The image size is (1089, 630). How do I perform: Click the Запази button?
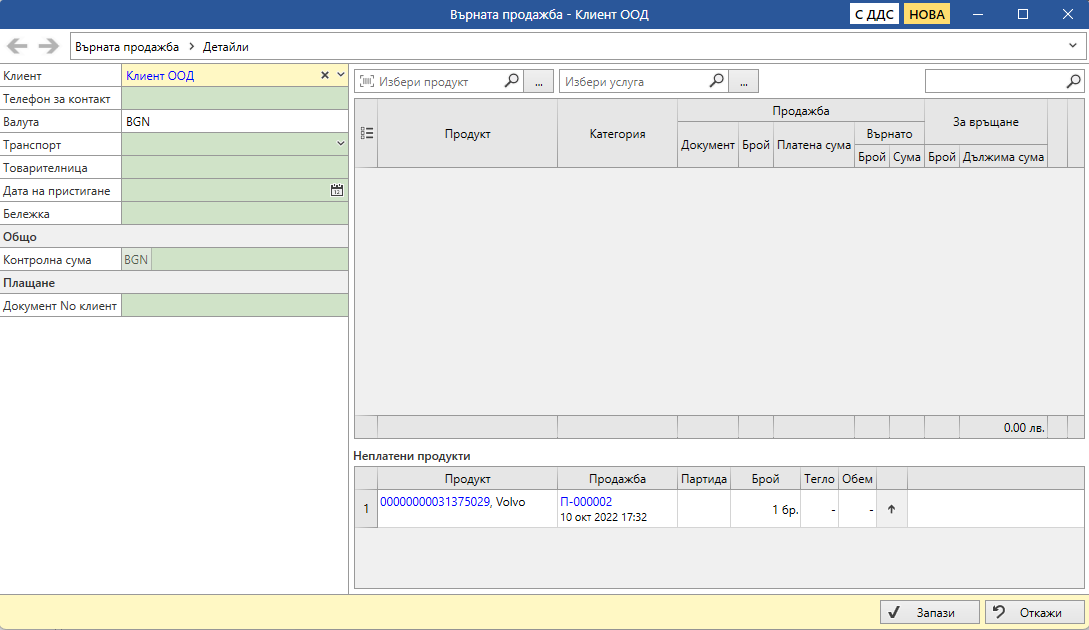(x=930, y=612)
